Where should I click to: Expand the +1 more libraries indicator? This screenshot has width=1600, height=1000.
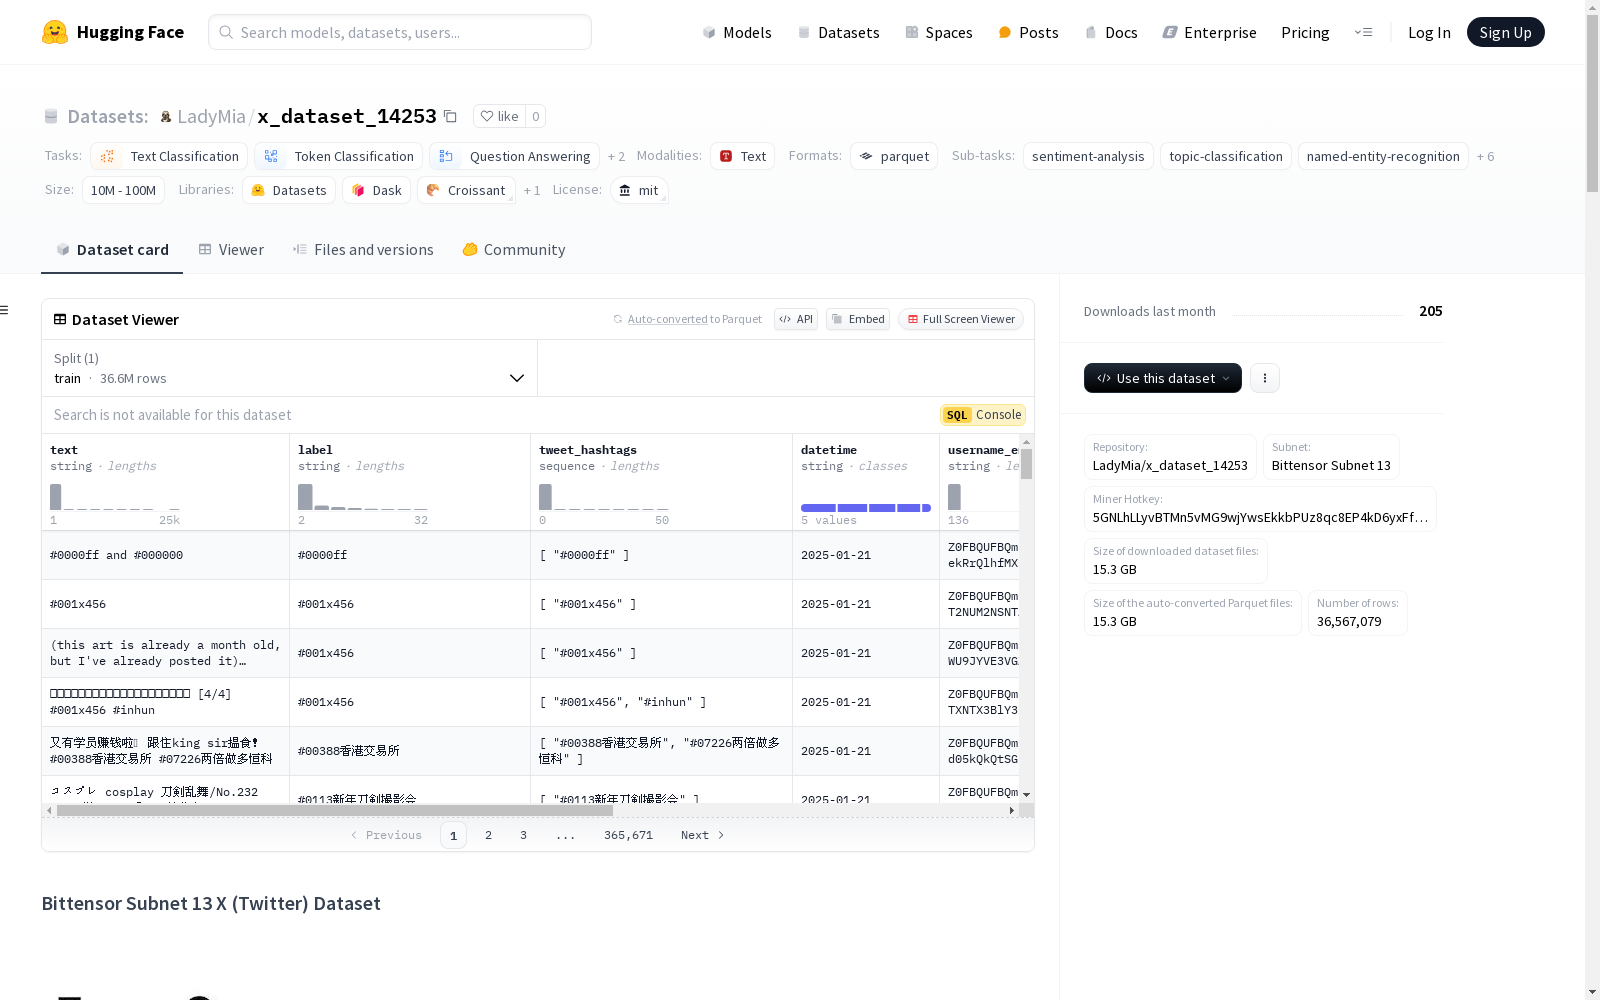click(x=532, y=190)
